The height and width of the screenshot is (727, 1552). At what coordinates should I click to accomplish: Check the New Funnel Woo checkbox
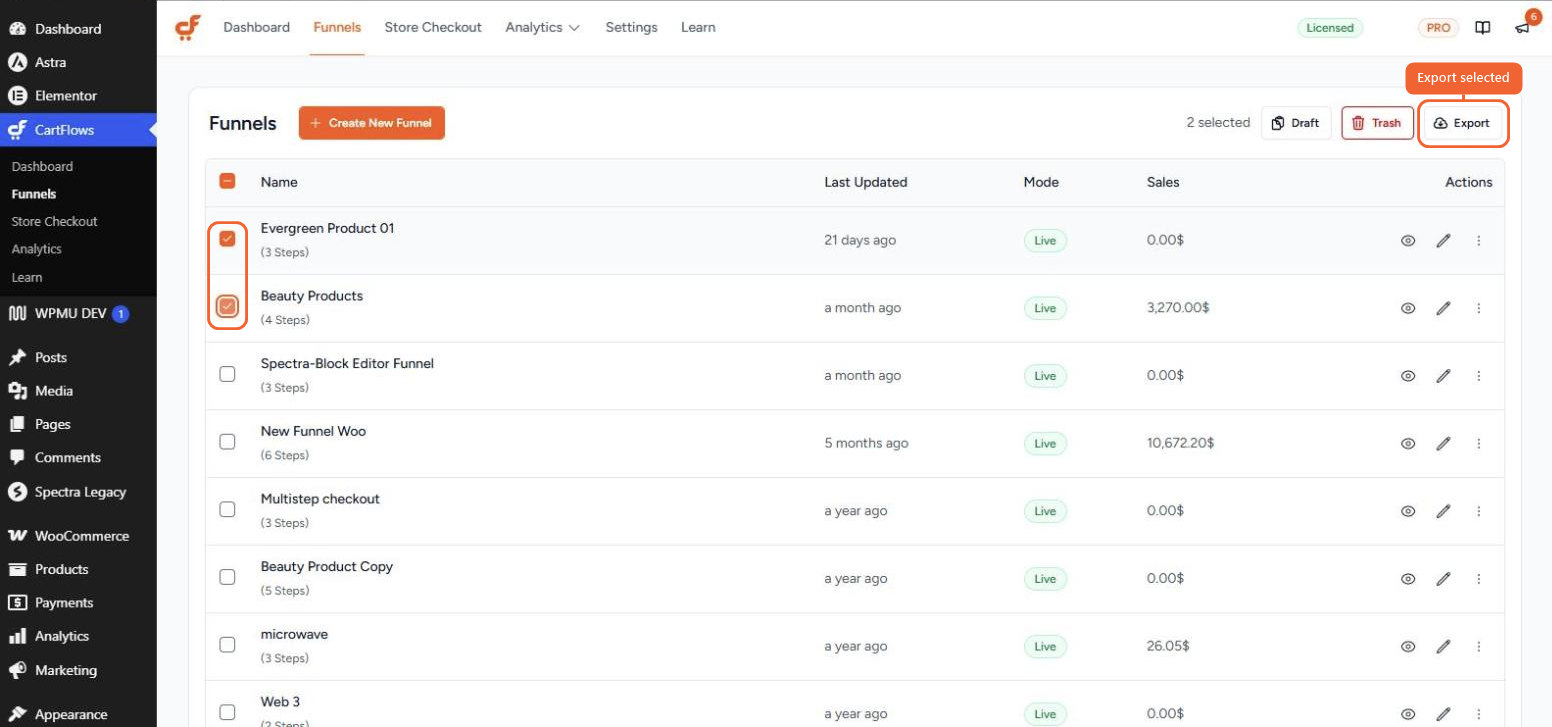pyautogui.click(x=227, y=441)
